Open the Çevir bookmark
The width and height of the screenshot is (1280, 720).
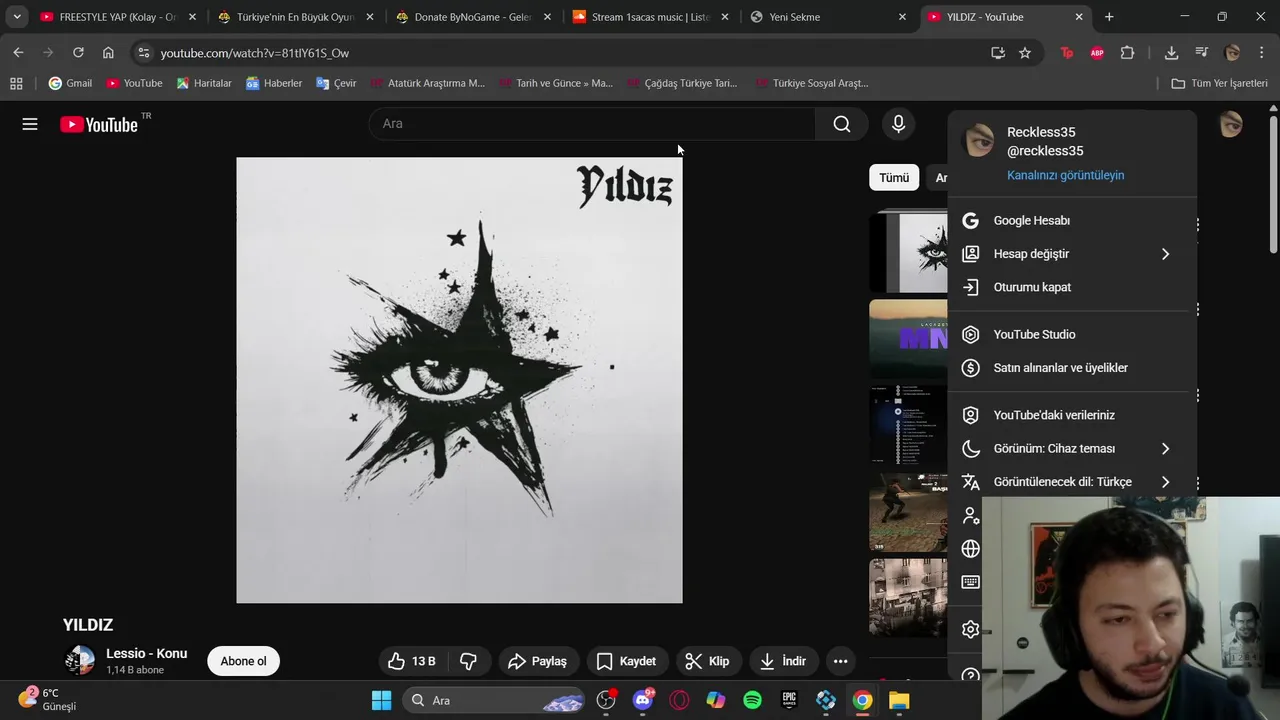pyautogui.click(x=336, y=83)
